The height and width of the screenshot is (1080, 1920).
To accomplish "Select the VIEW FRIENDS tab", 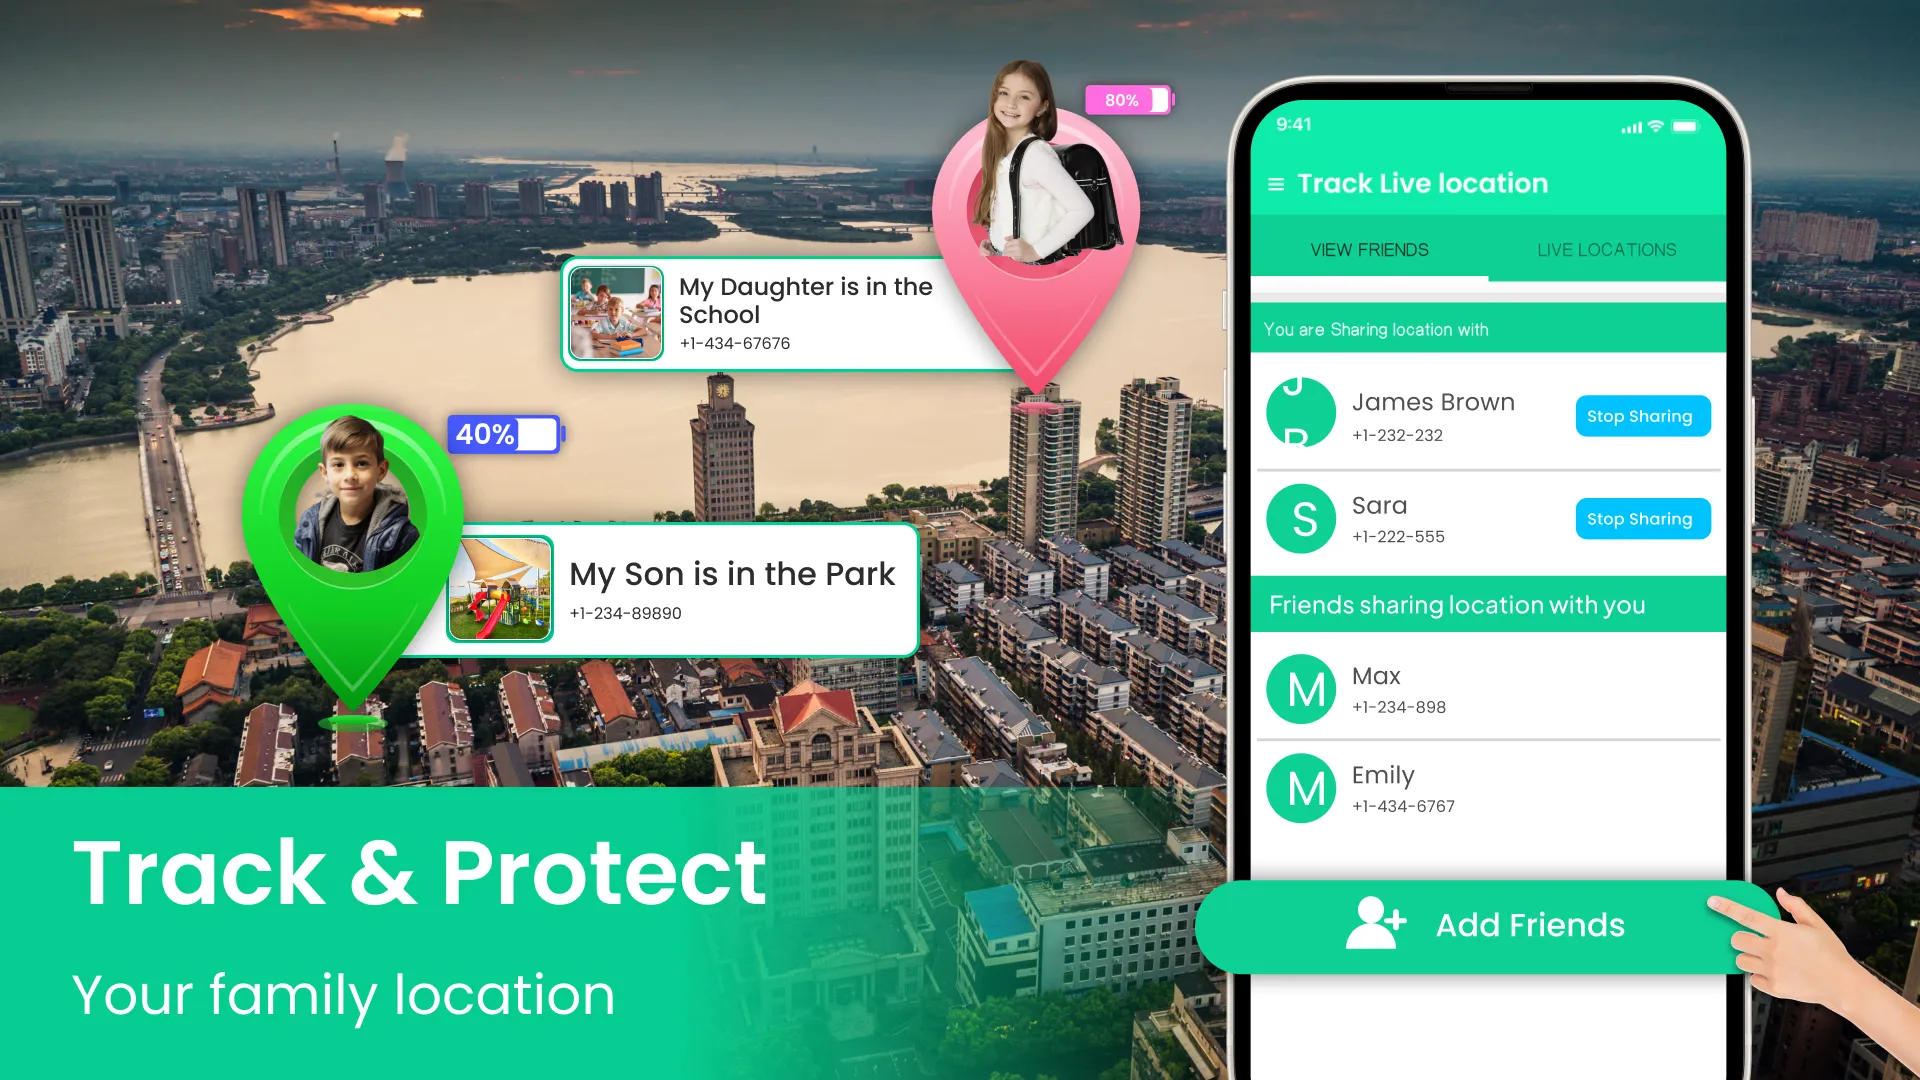I will (x=1369, y=249).
